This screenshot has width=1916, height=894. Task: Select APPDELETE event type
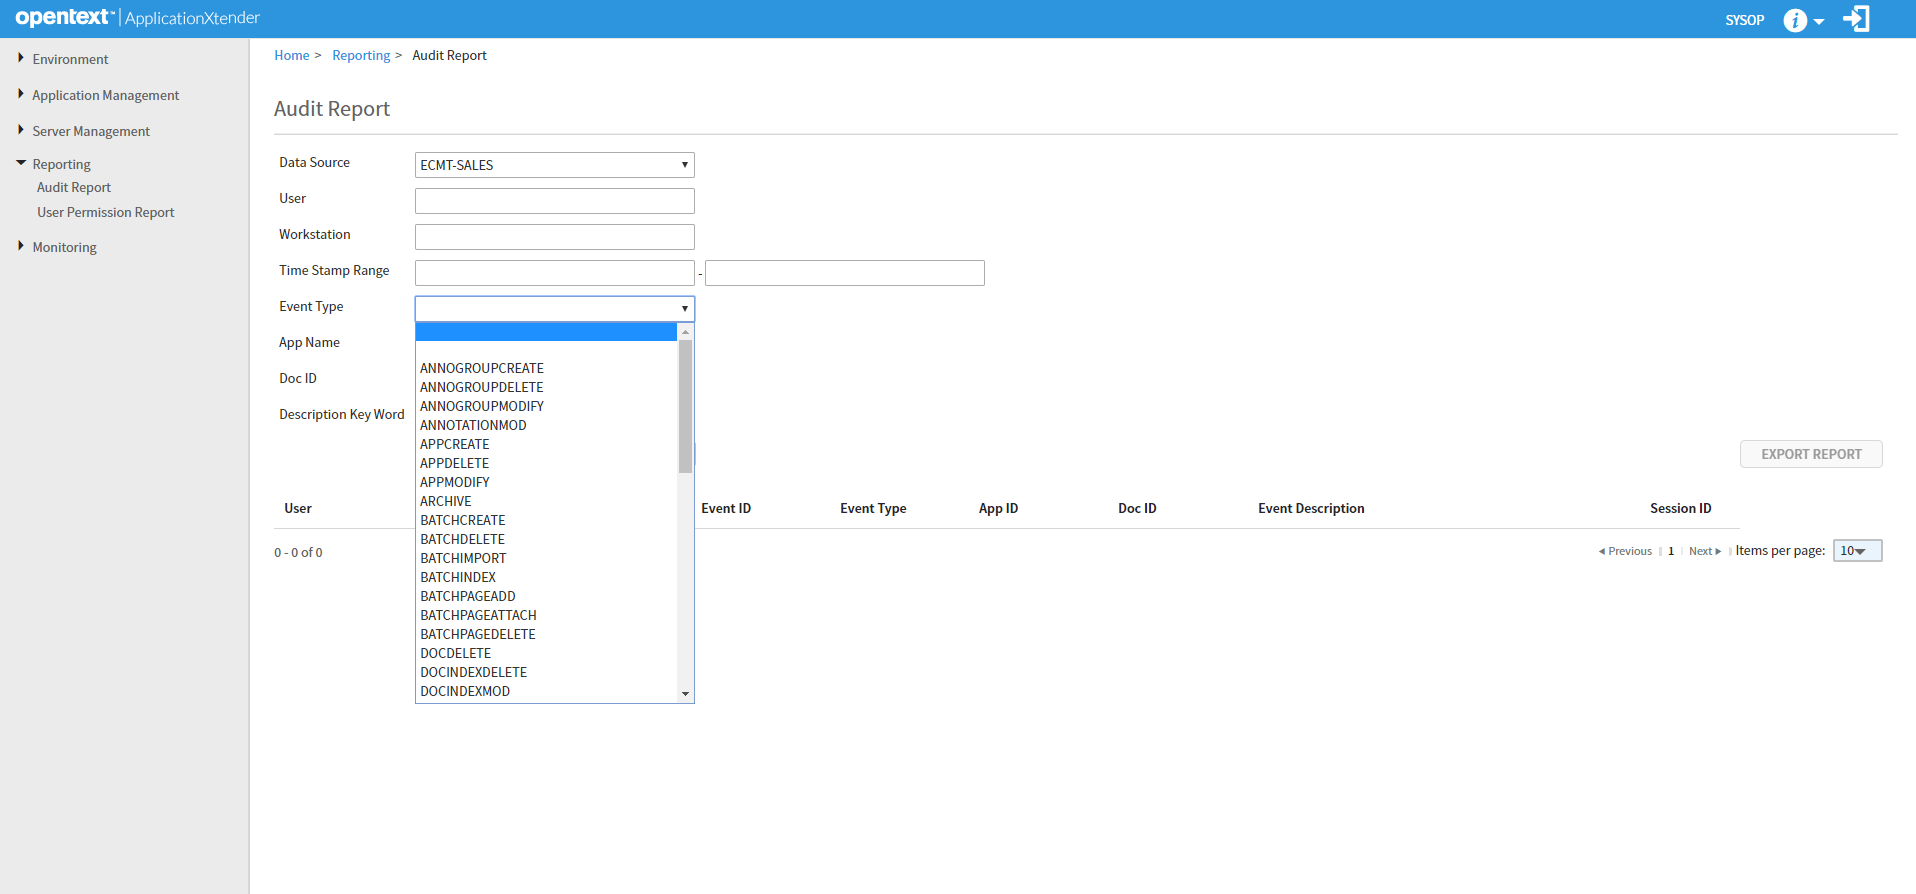(455, 463)
